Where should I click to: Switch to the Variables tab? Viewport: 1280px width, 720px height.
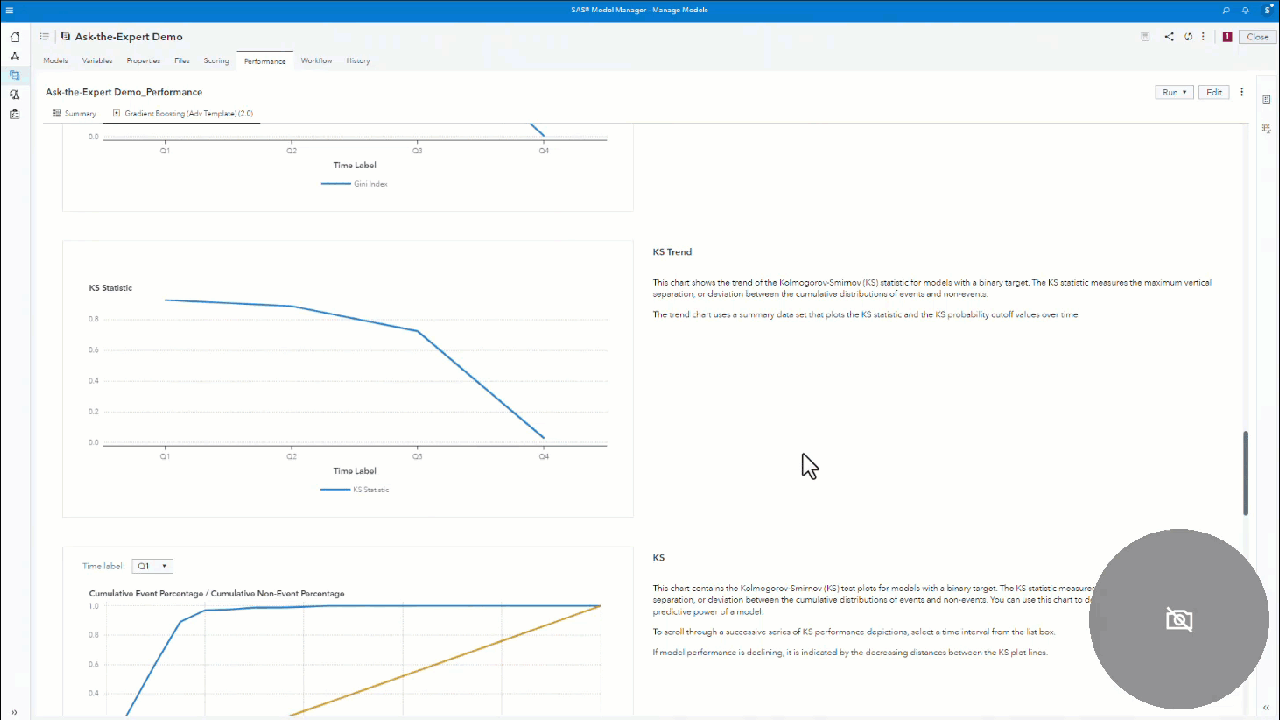coord(97,61)
